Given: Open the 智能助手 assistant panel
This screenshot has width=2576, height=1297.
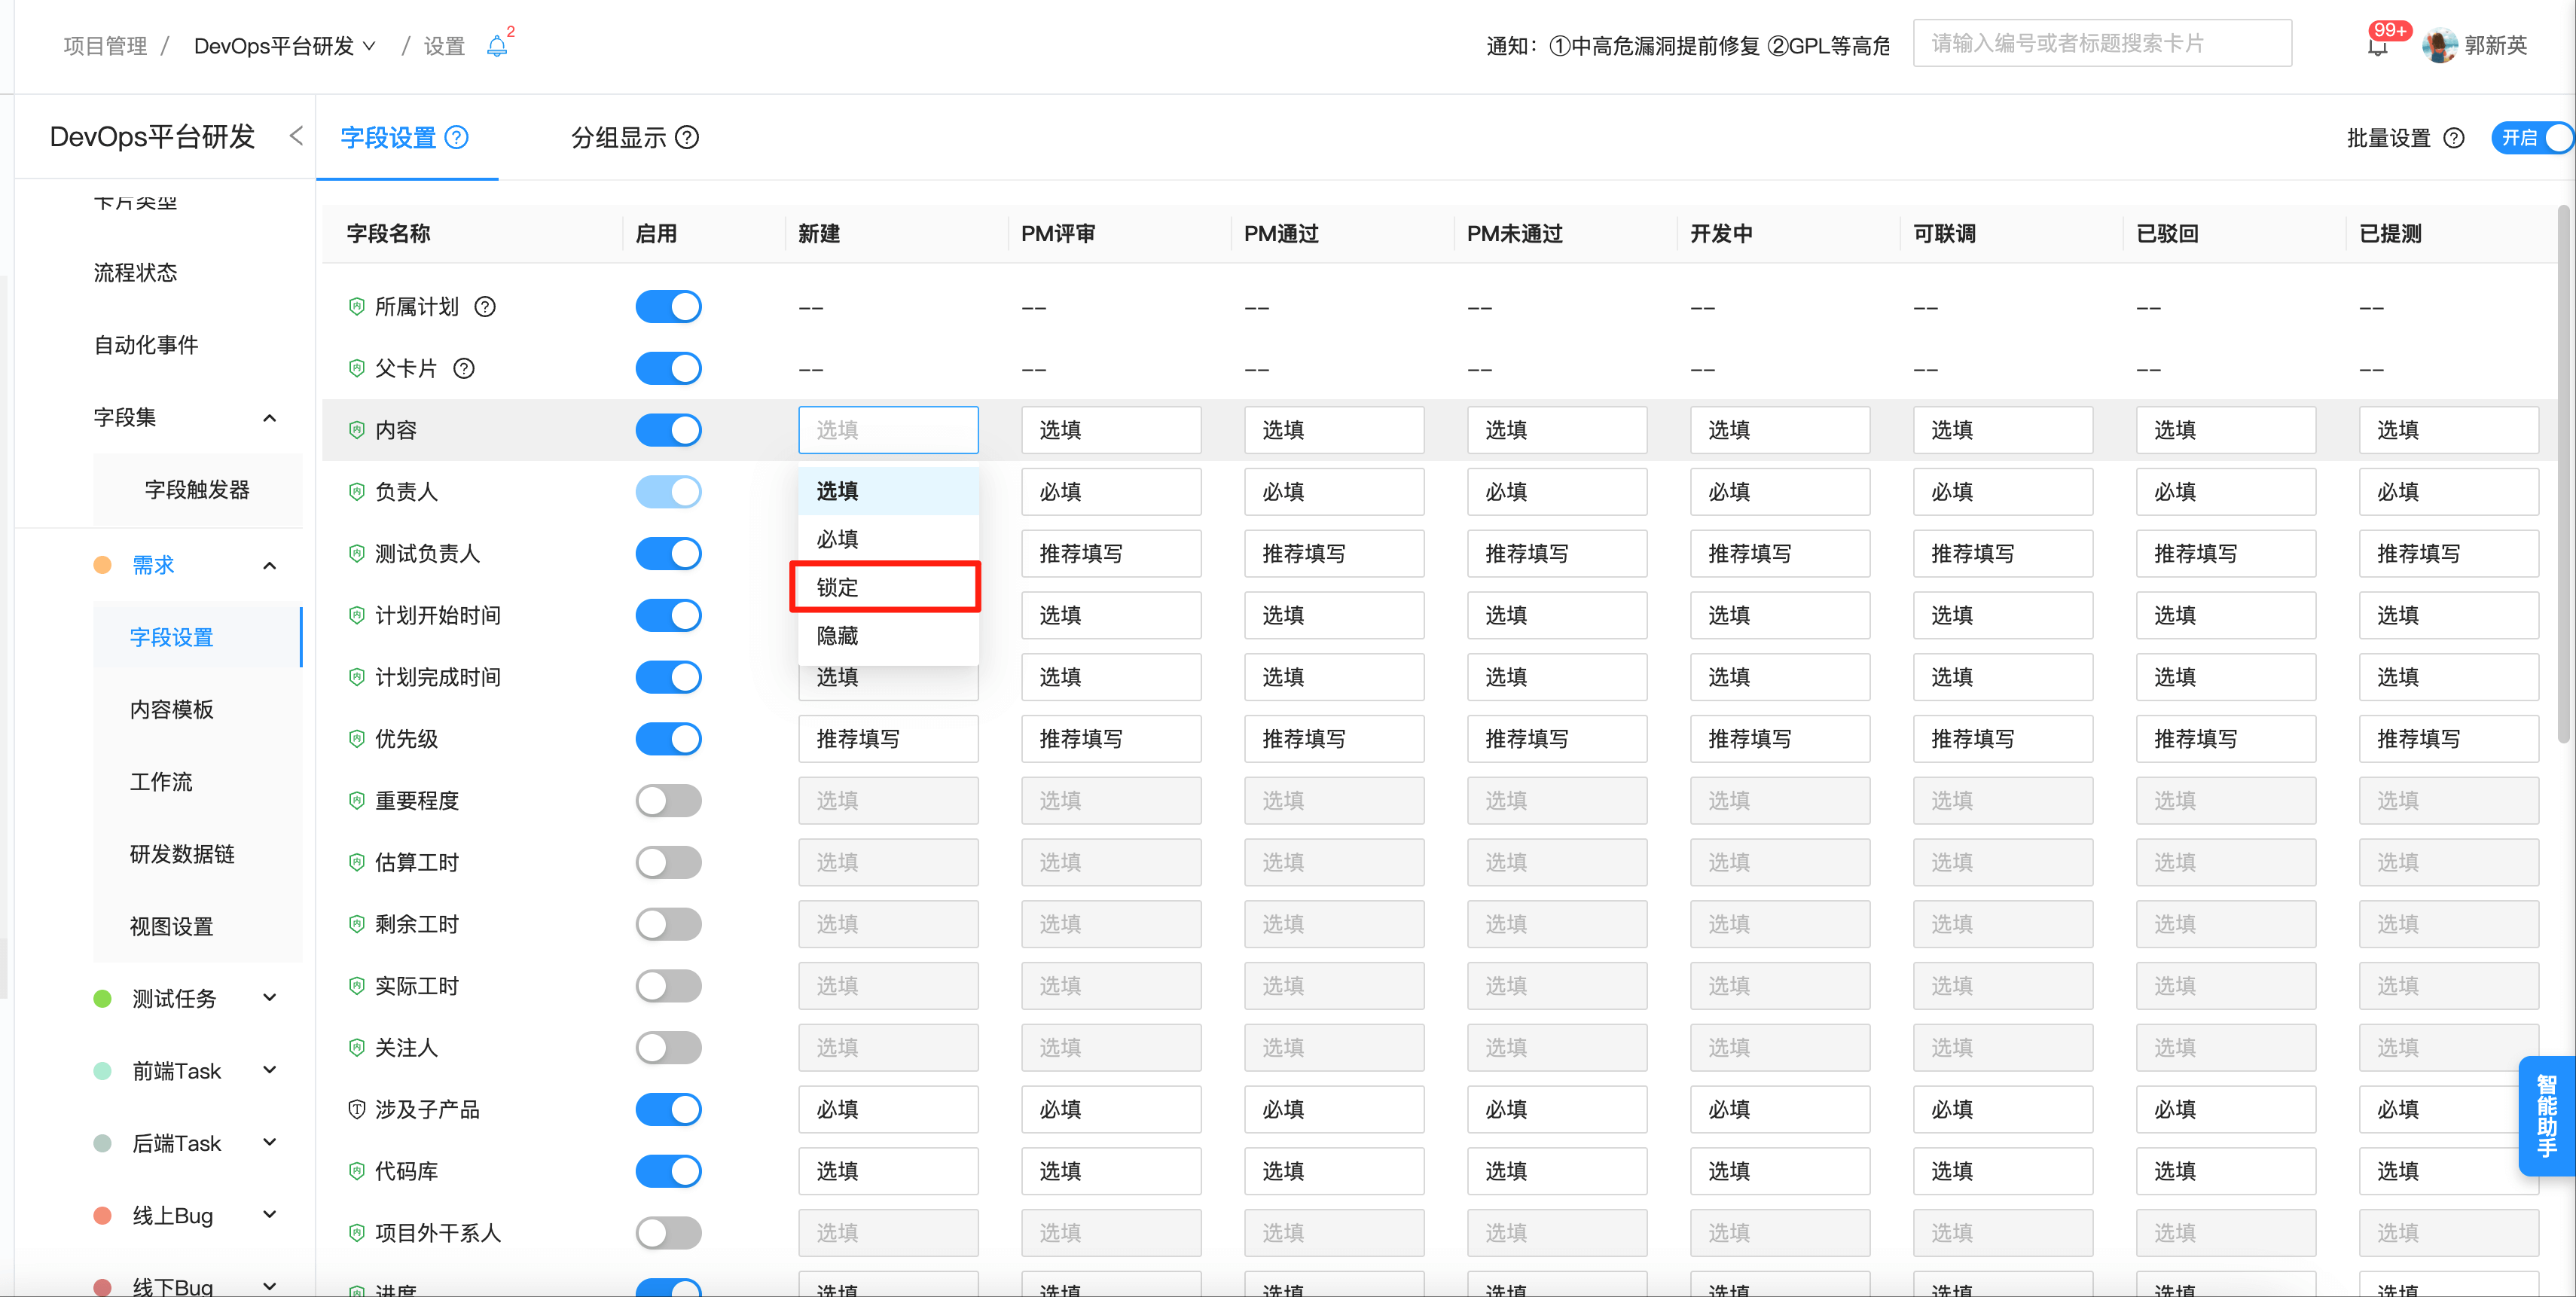Looking at the screenshot, I should 2548,1116.
